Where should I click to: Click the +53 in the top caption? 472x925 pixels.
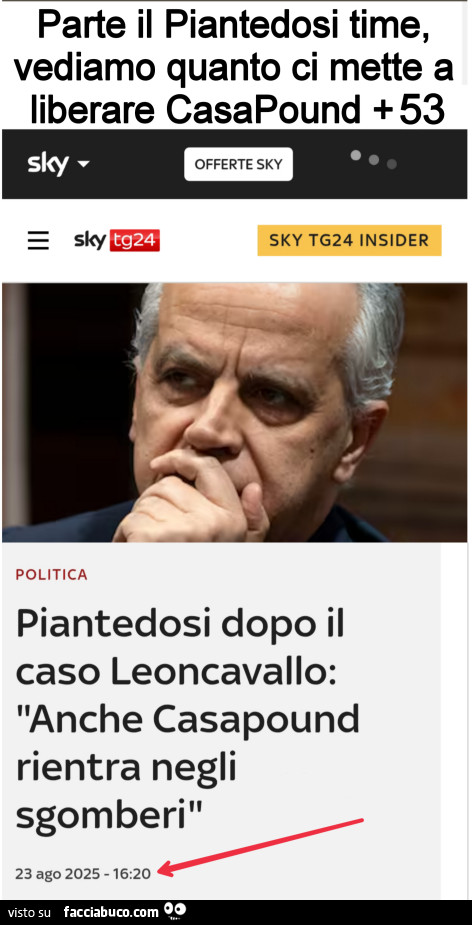tap(409, 110)
